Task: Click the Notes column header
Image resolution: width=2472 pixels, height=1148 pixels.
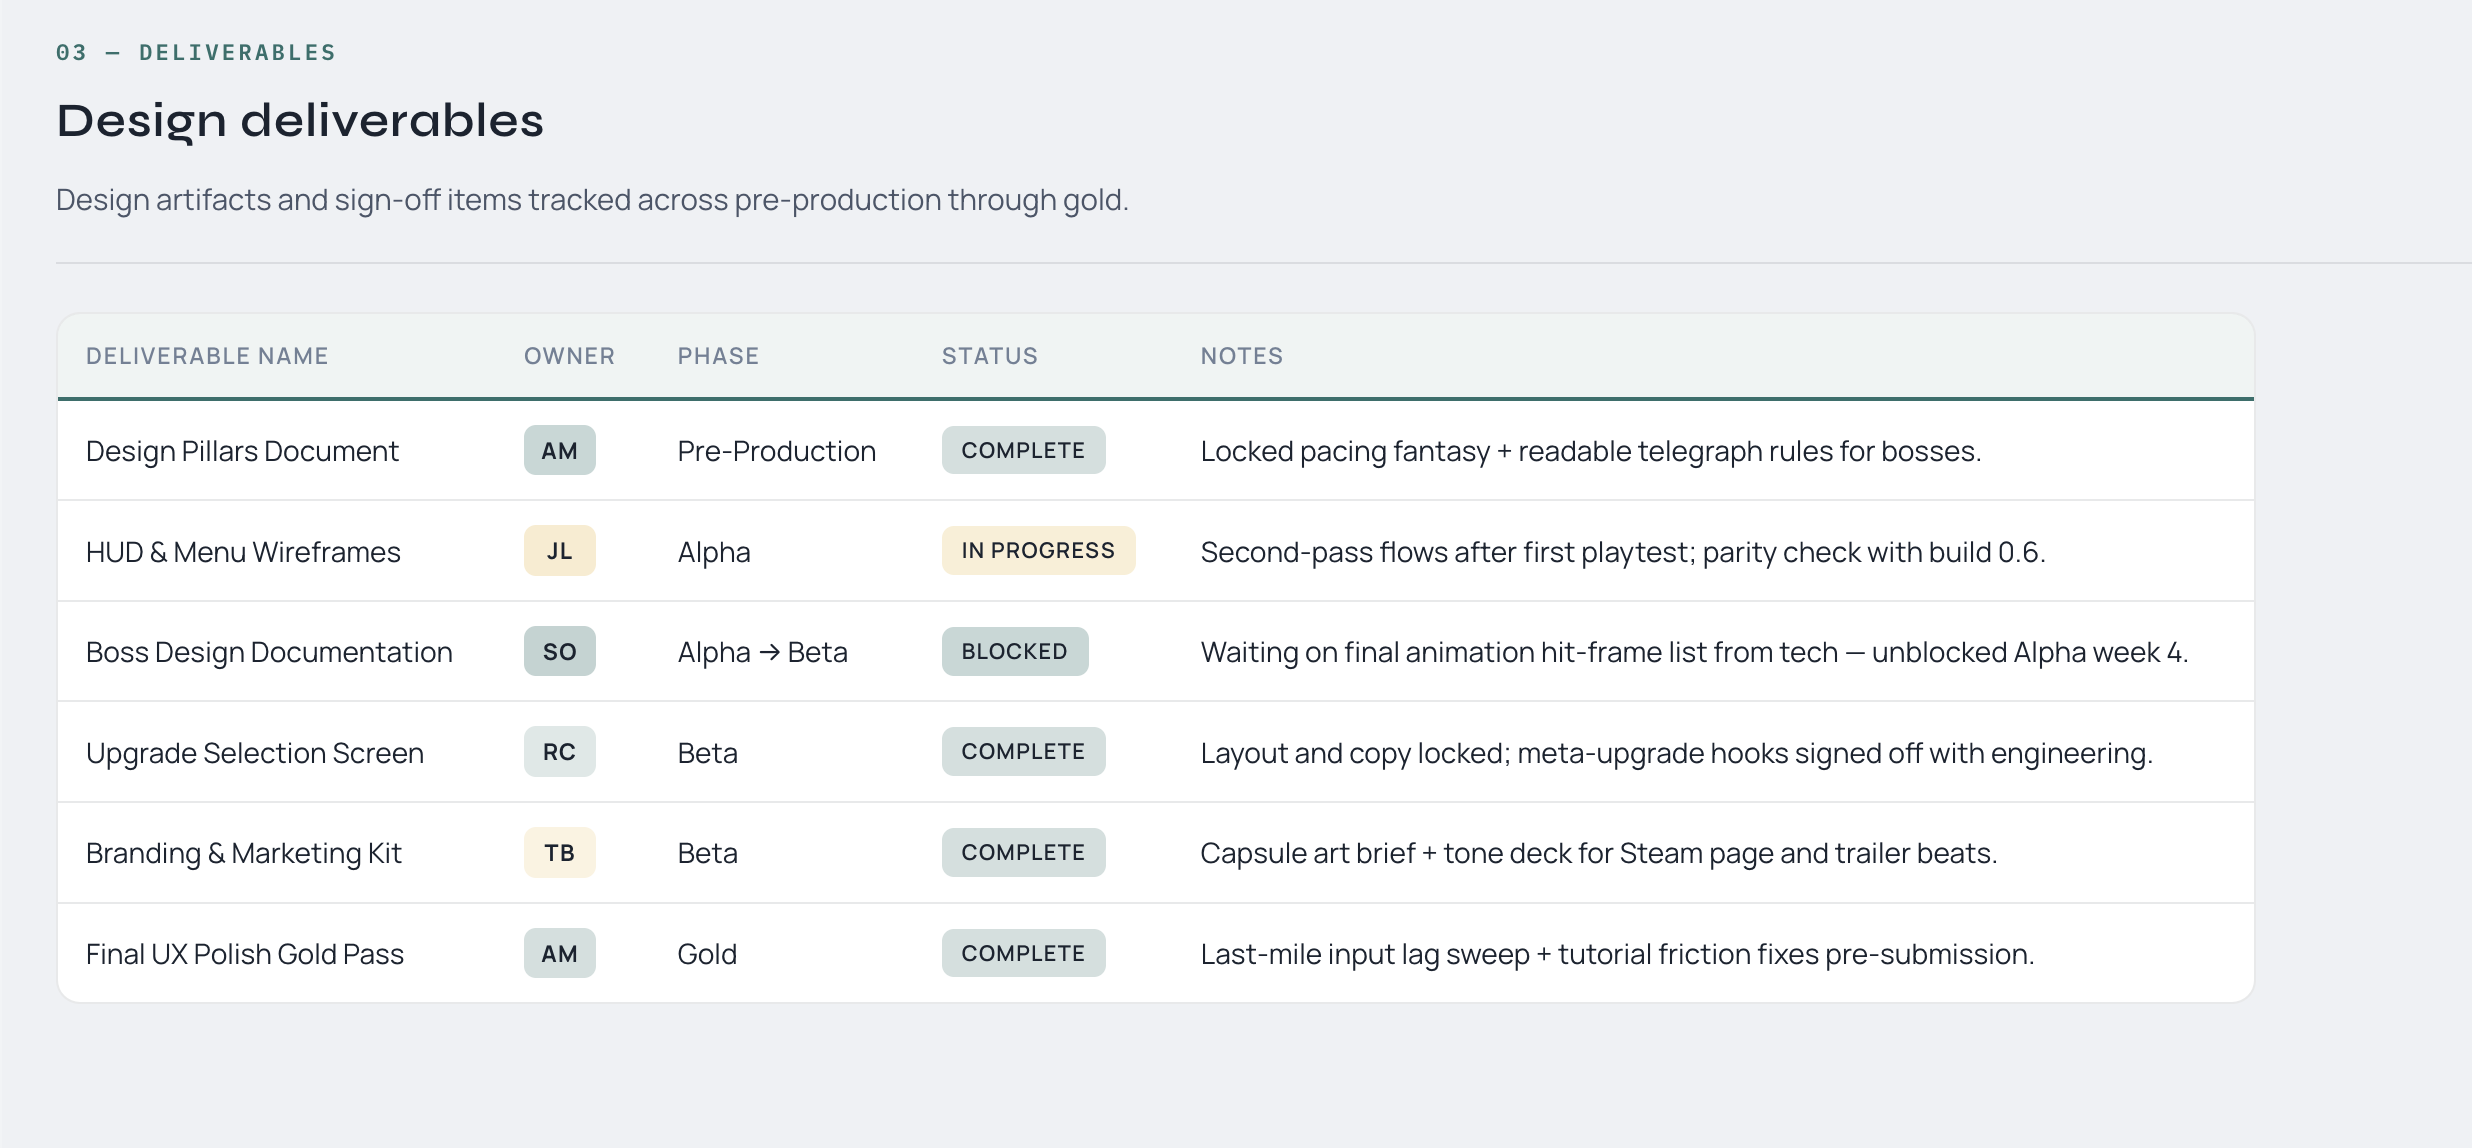Action: point(1241,356)
